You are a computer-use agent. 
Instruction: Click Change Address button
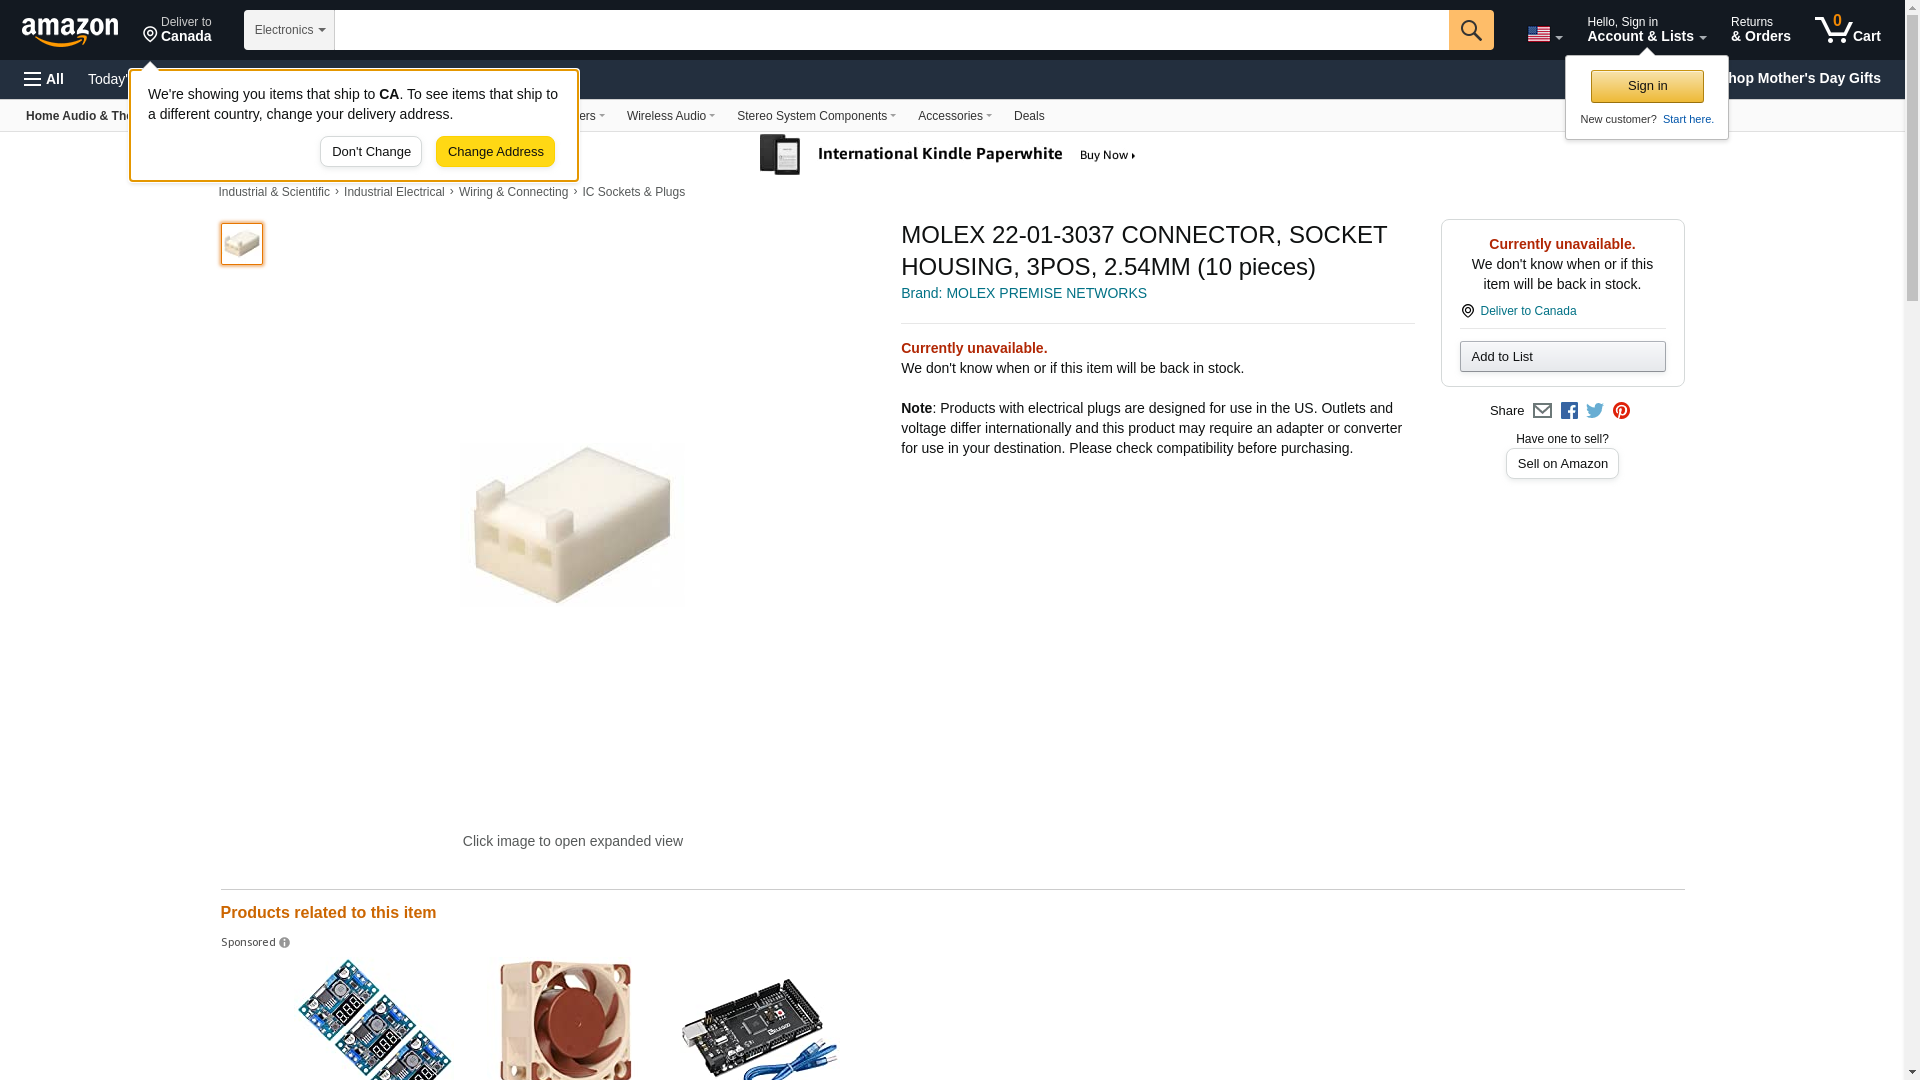pos(495,152)
